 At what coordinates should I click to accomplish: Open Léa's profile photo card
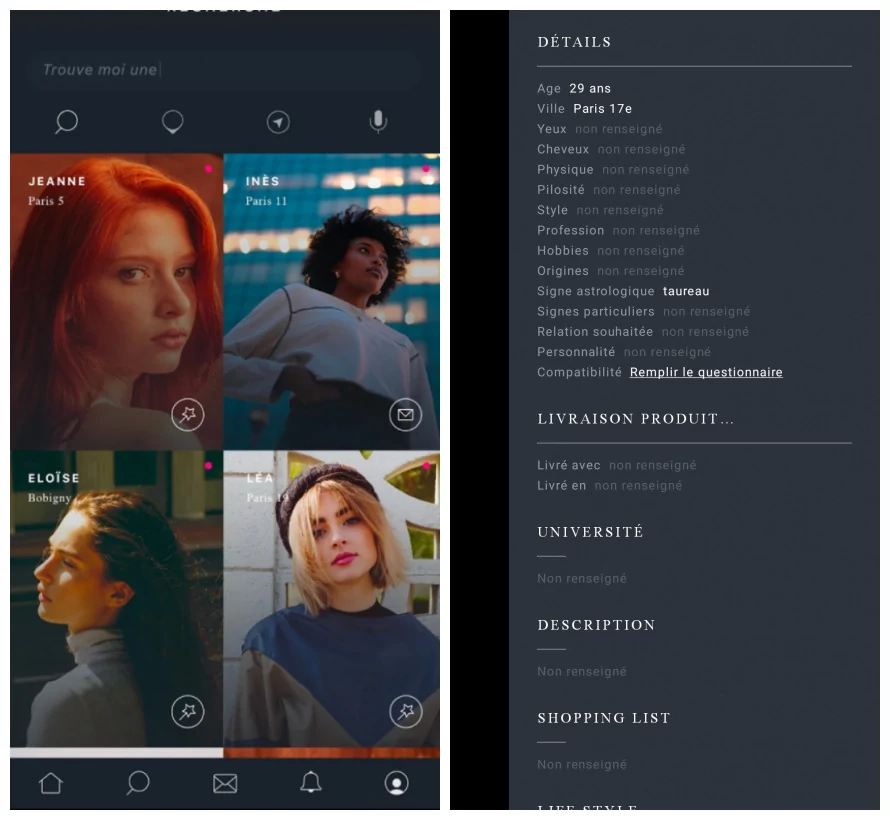pyautogui.click(x=331, y=599)
